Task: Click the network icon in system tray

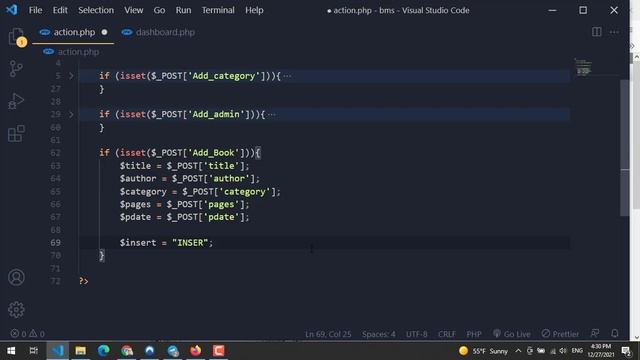Action: (552, 351)
